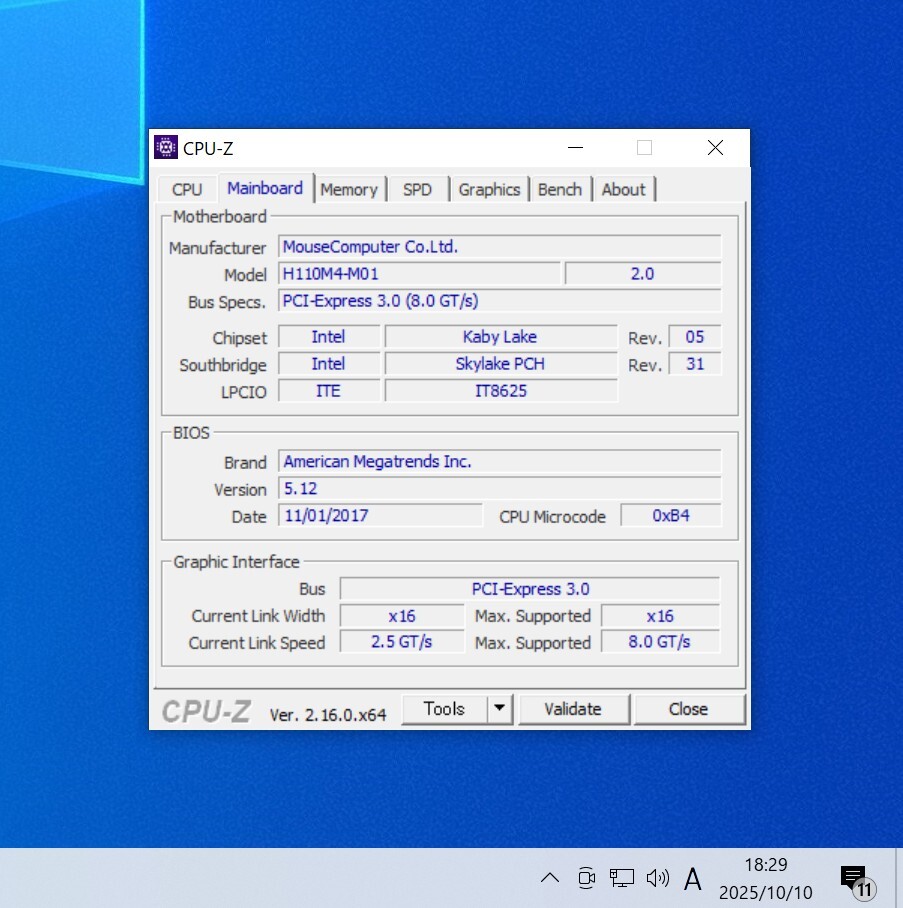
Task: Click the Manufacturer field showing MouseComputer Co.Ltd.
Action: 499,247
